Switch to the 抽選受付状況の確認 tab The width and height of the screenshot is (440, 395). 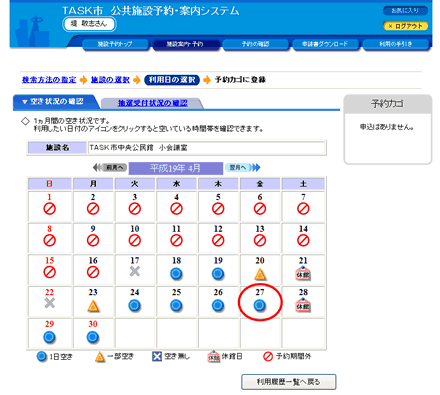152,103
